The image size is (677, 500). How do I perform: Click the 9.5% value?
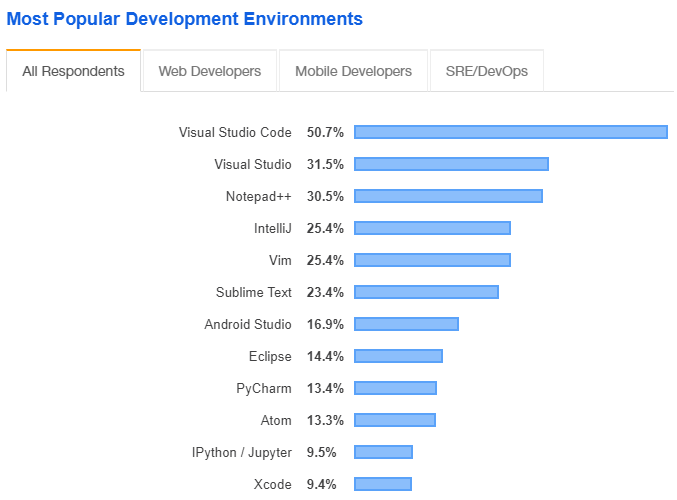(321, 452)
